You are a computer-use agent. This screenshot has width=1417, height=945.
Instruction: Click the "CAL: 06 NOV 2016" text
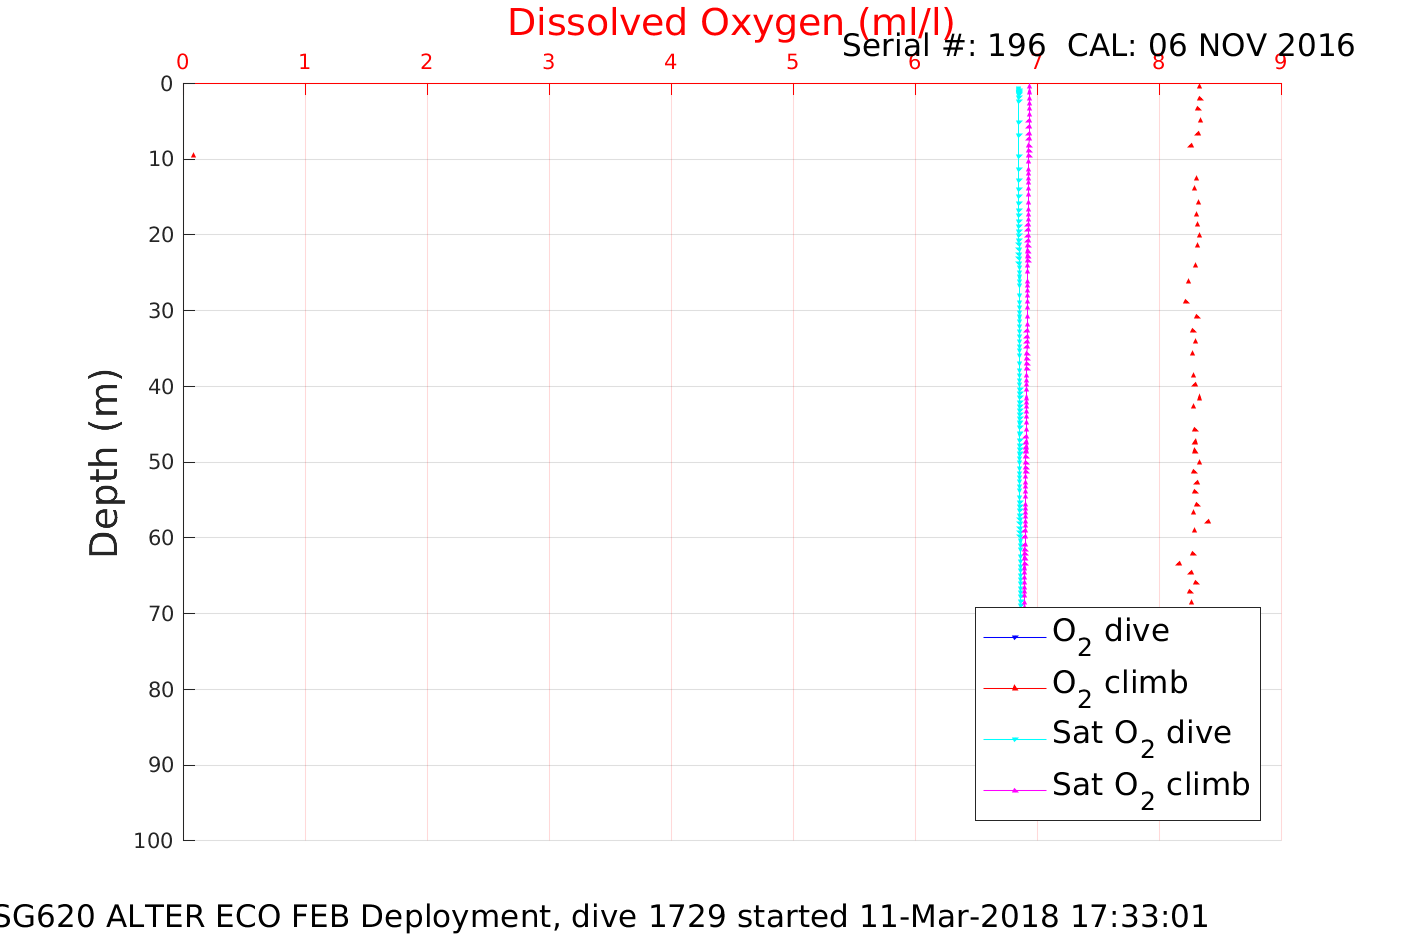1210,46
